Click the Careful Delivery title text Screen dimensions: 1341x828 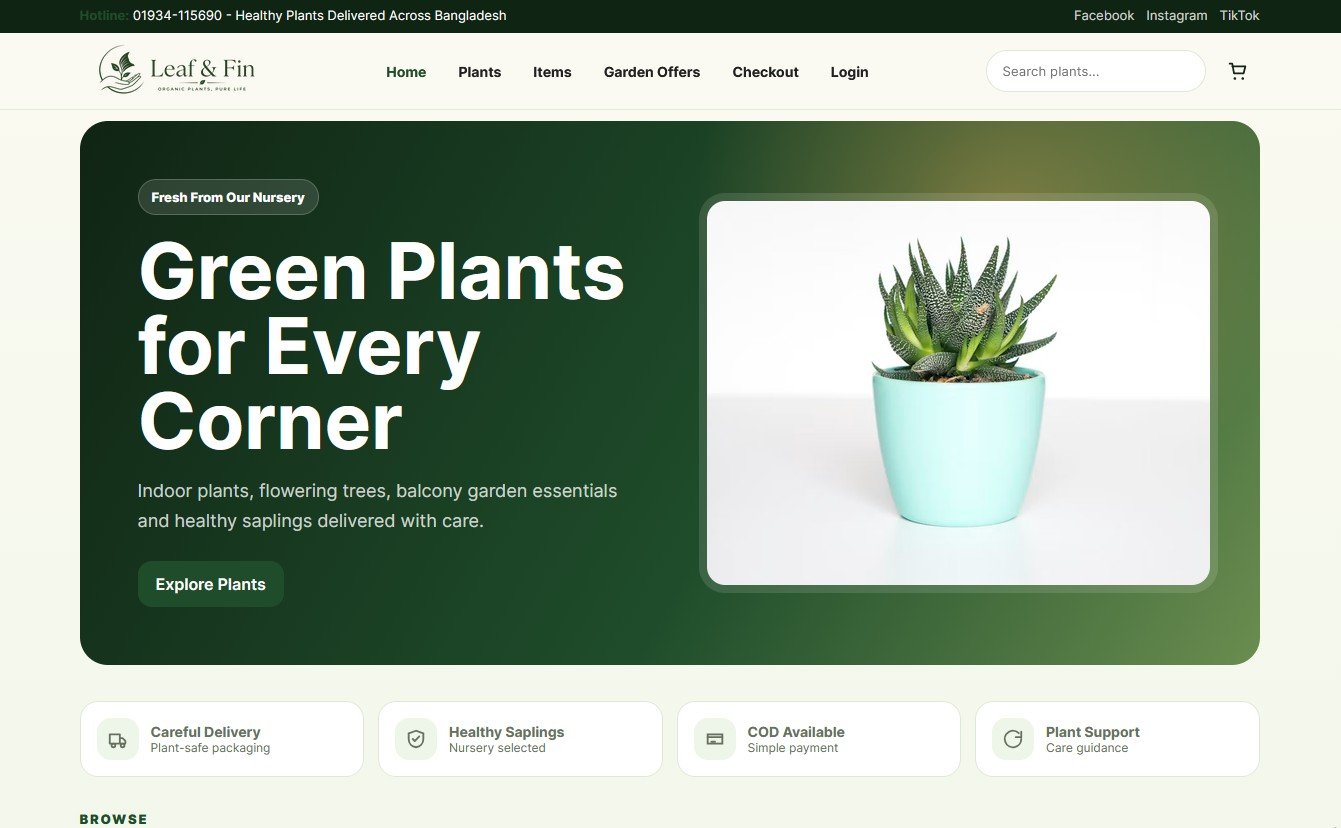point(205,732)
